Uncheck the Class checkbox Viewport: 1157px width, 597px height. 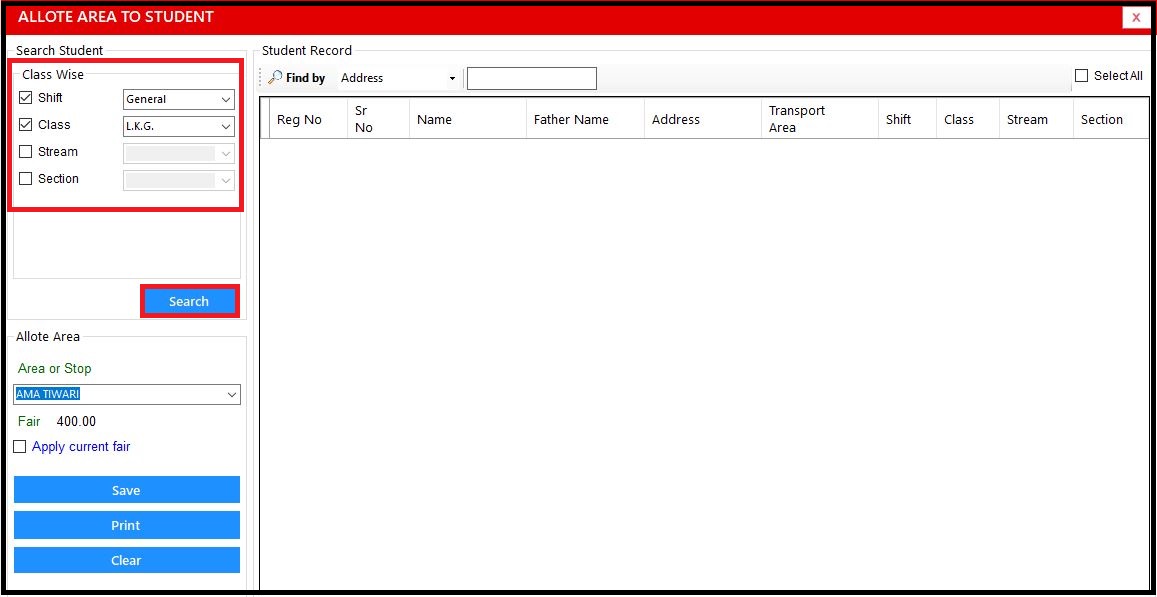point(26,125)
